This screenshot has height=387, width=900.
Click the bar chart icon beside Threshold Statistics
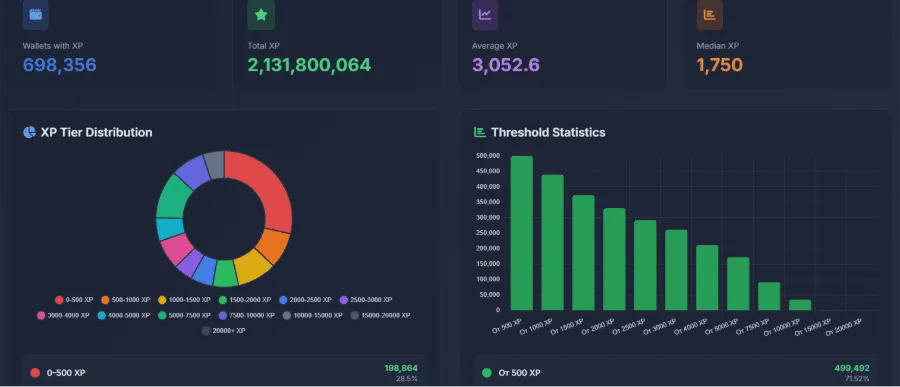(480, 132)
